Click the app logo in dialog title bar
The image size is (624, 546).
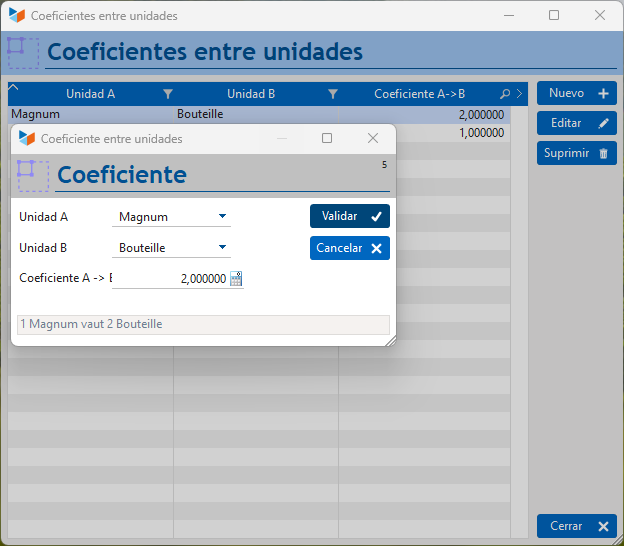[27, 138]
